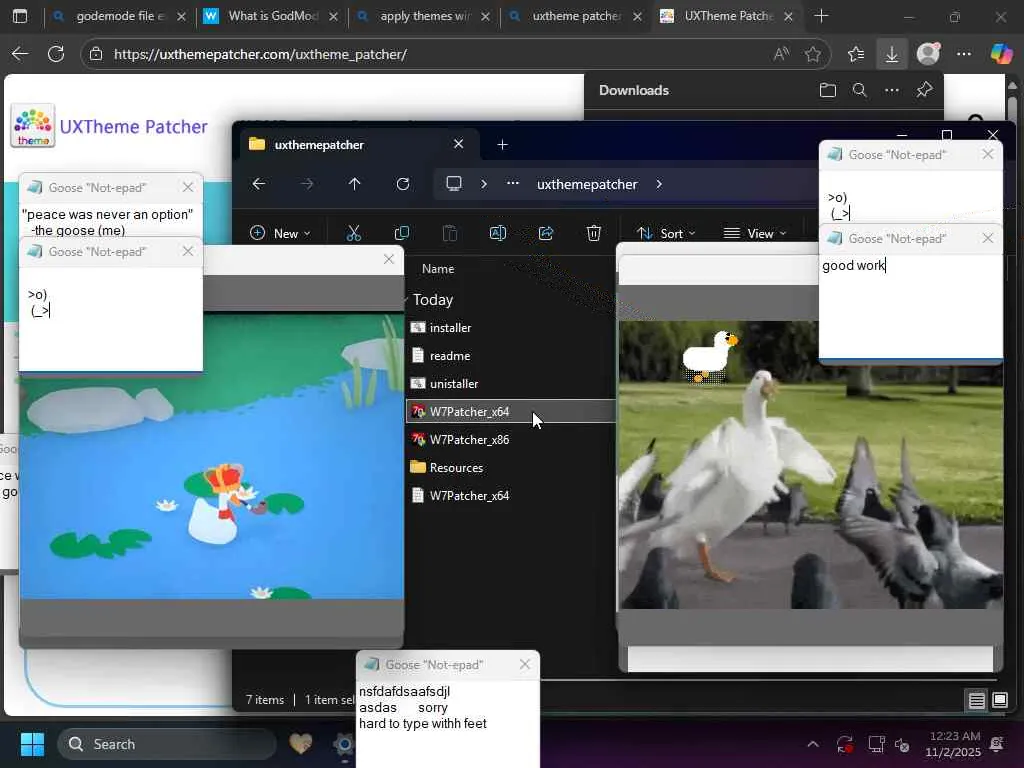Refresh the uxthemepatcher folder view
This screenshot has height=768, width=1024.
[403, 184]
